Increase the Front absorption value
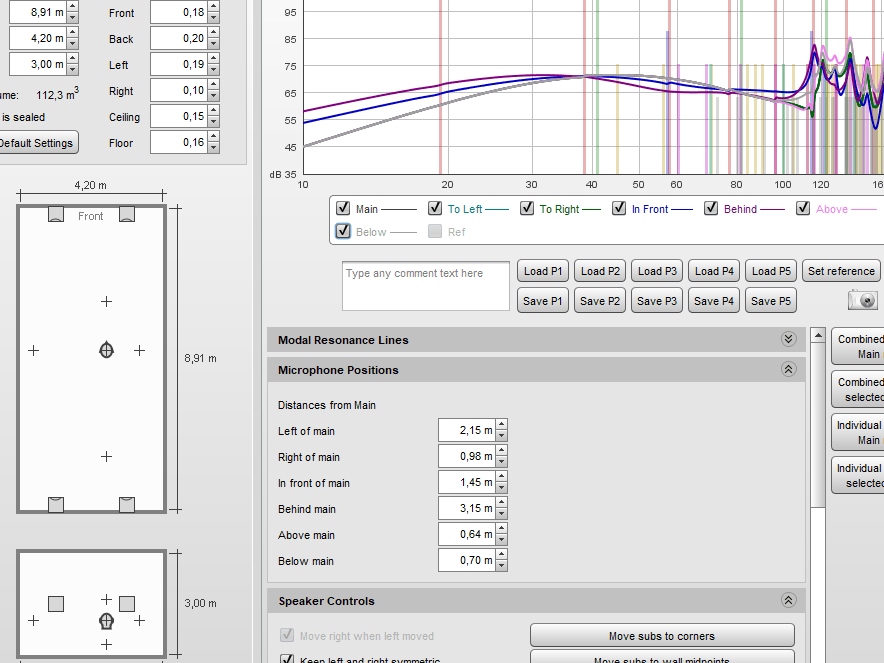The image size is (884, 663). (213, 7)
